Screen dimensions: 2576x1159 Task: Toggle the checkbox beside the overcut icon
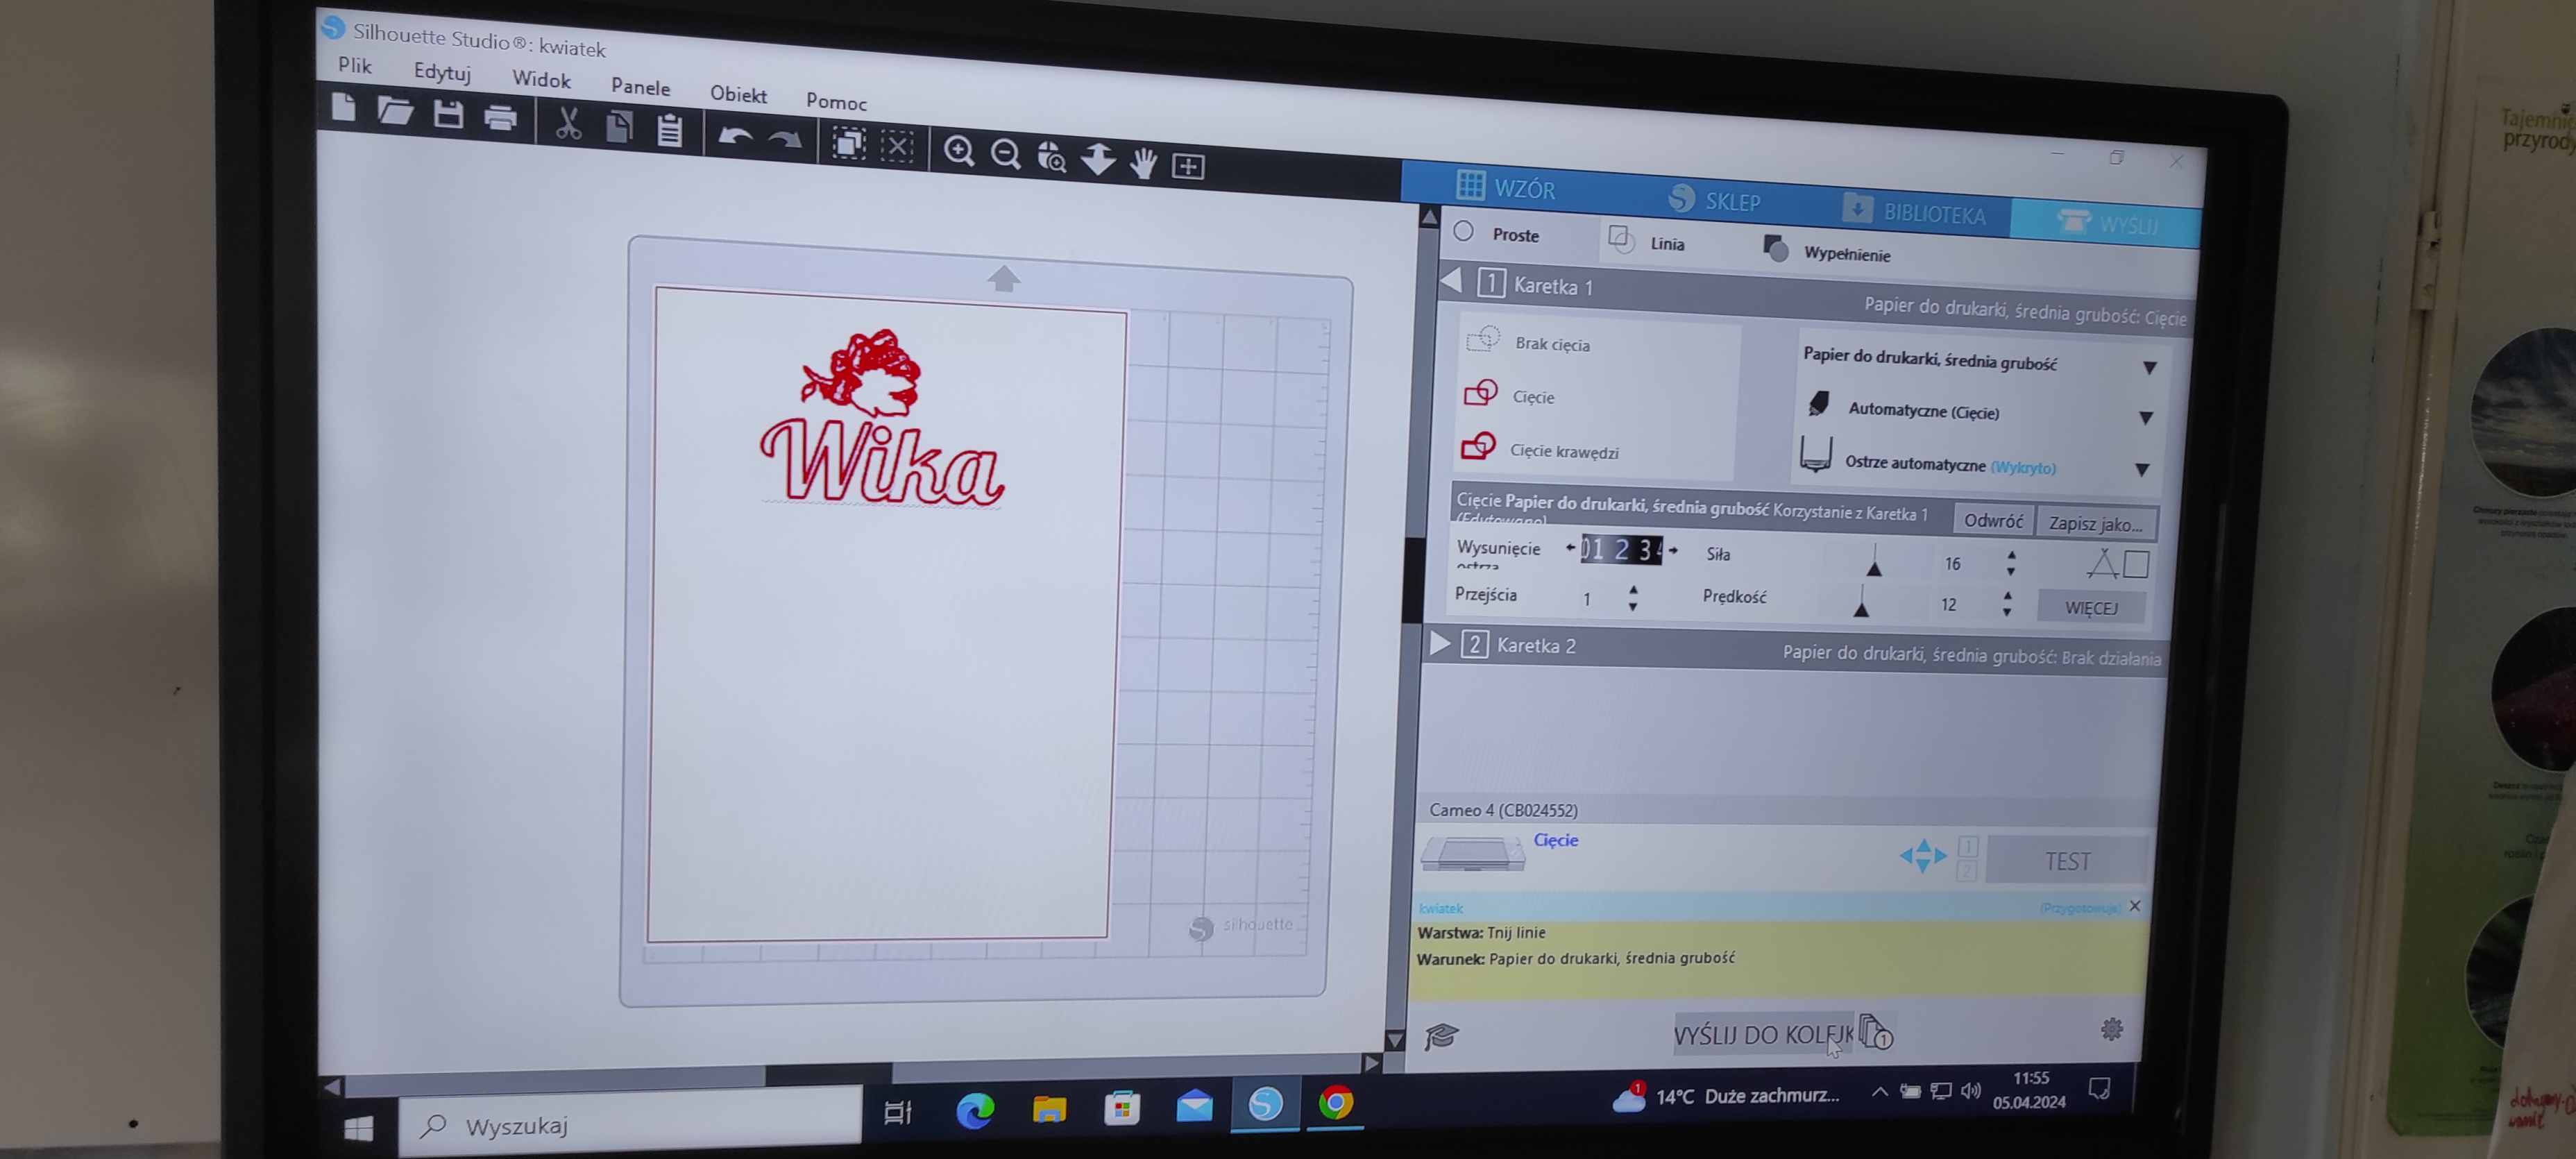(2136, 565)
